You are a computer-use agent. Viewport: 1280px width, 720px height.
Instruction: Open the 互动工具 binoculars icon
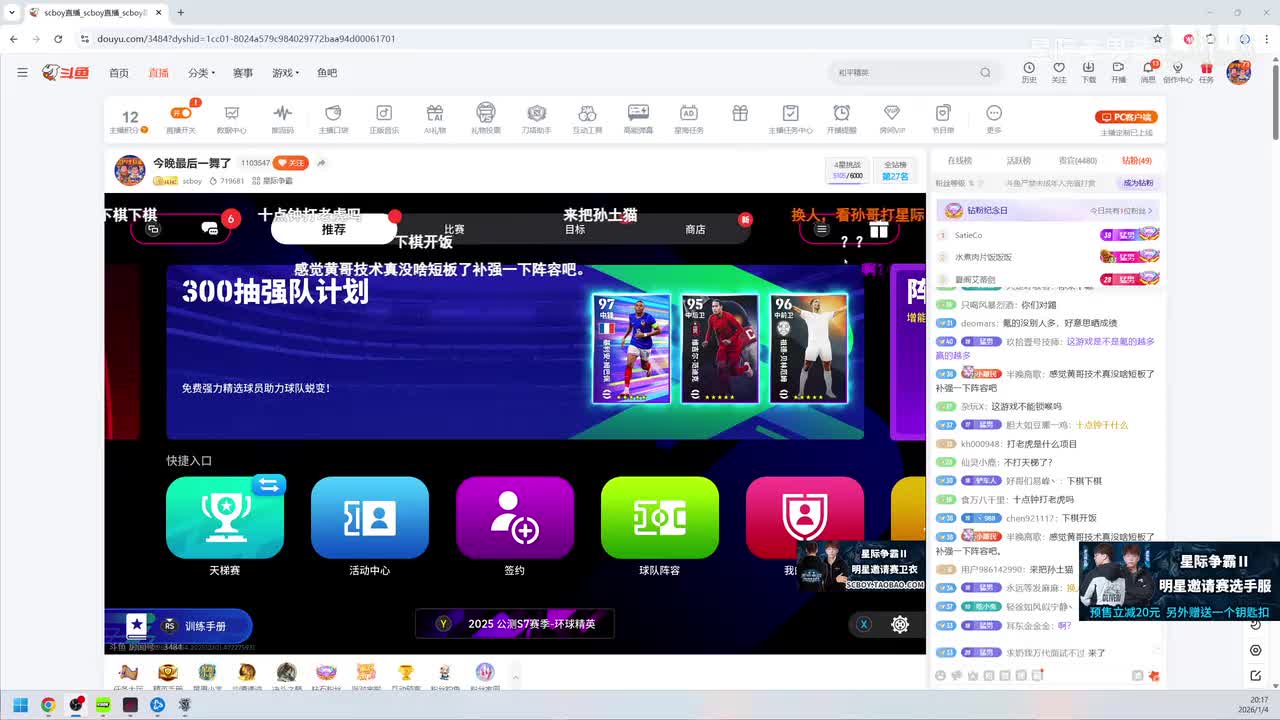pyautogui.click(x=588, y=118)
